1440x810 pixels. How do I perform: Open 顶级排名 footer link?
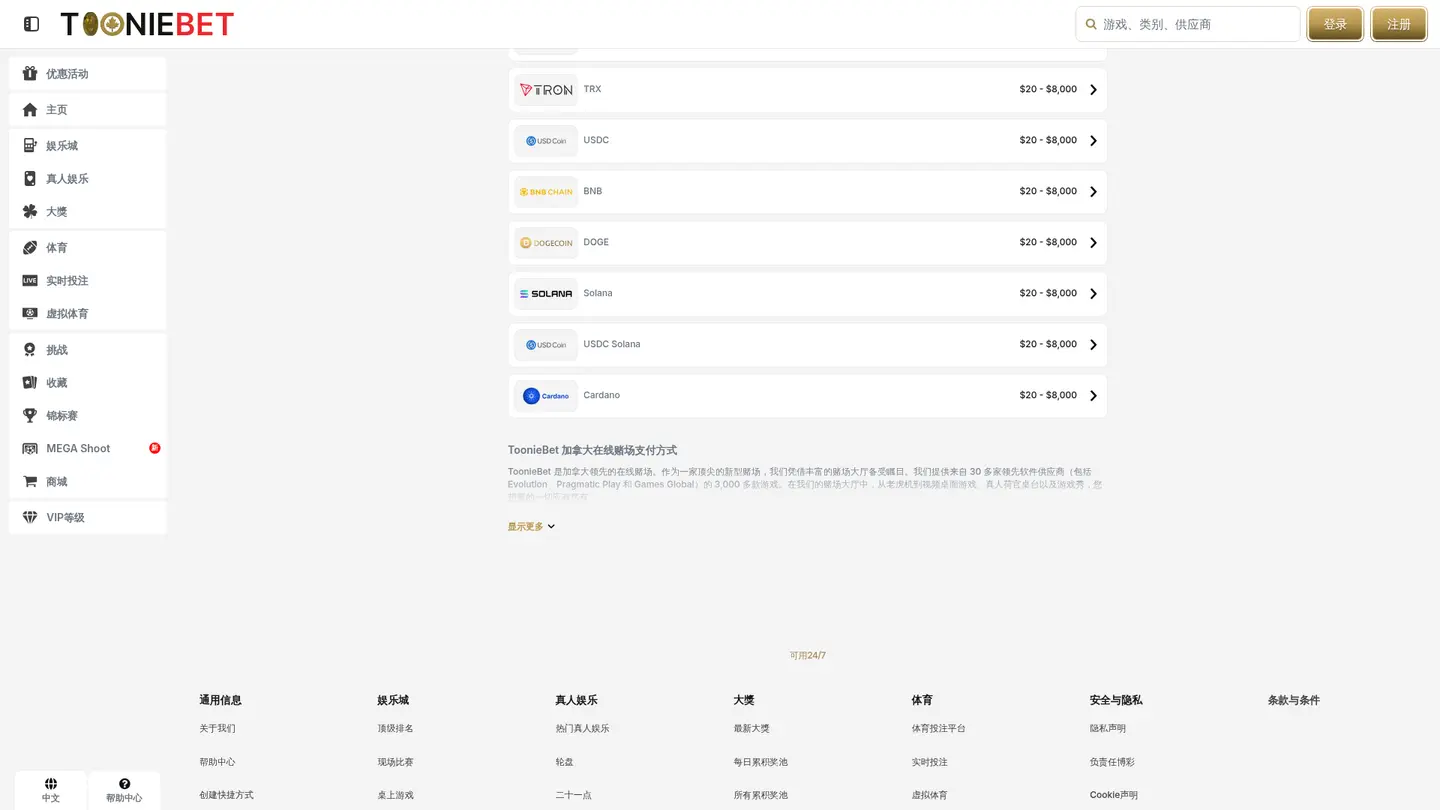[395, 729]
